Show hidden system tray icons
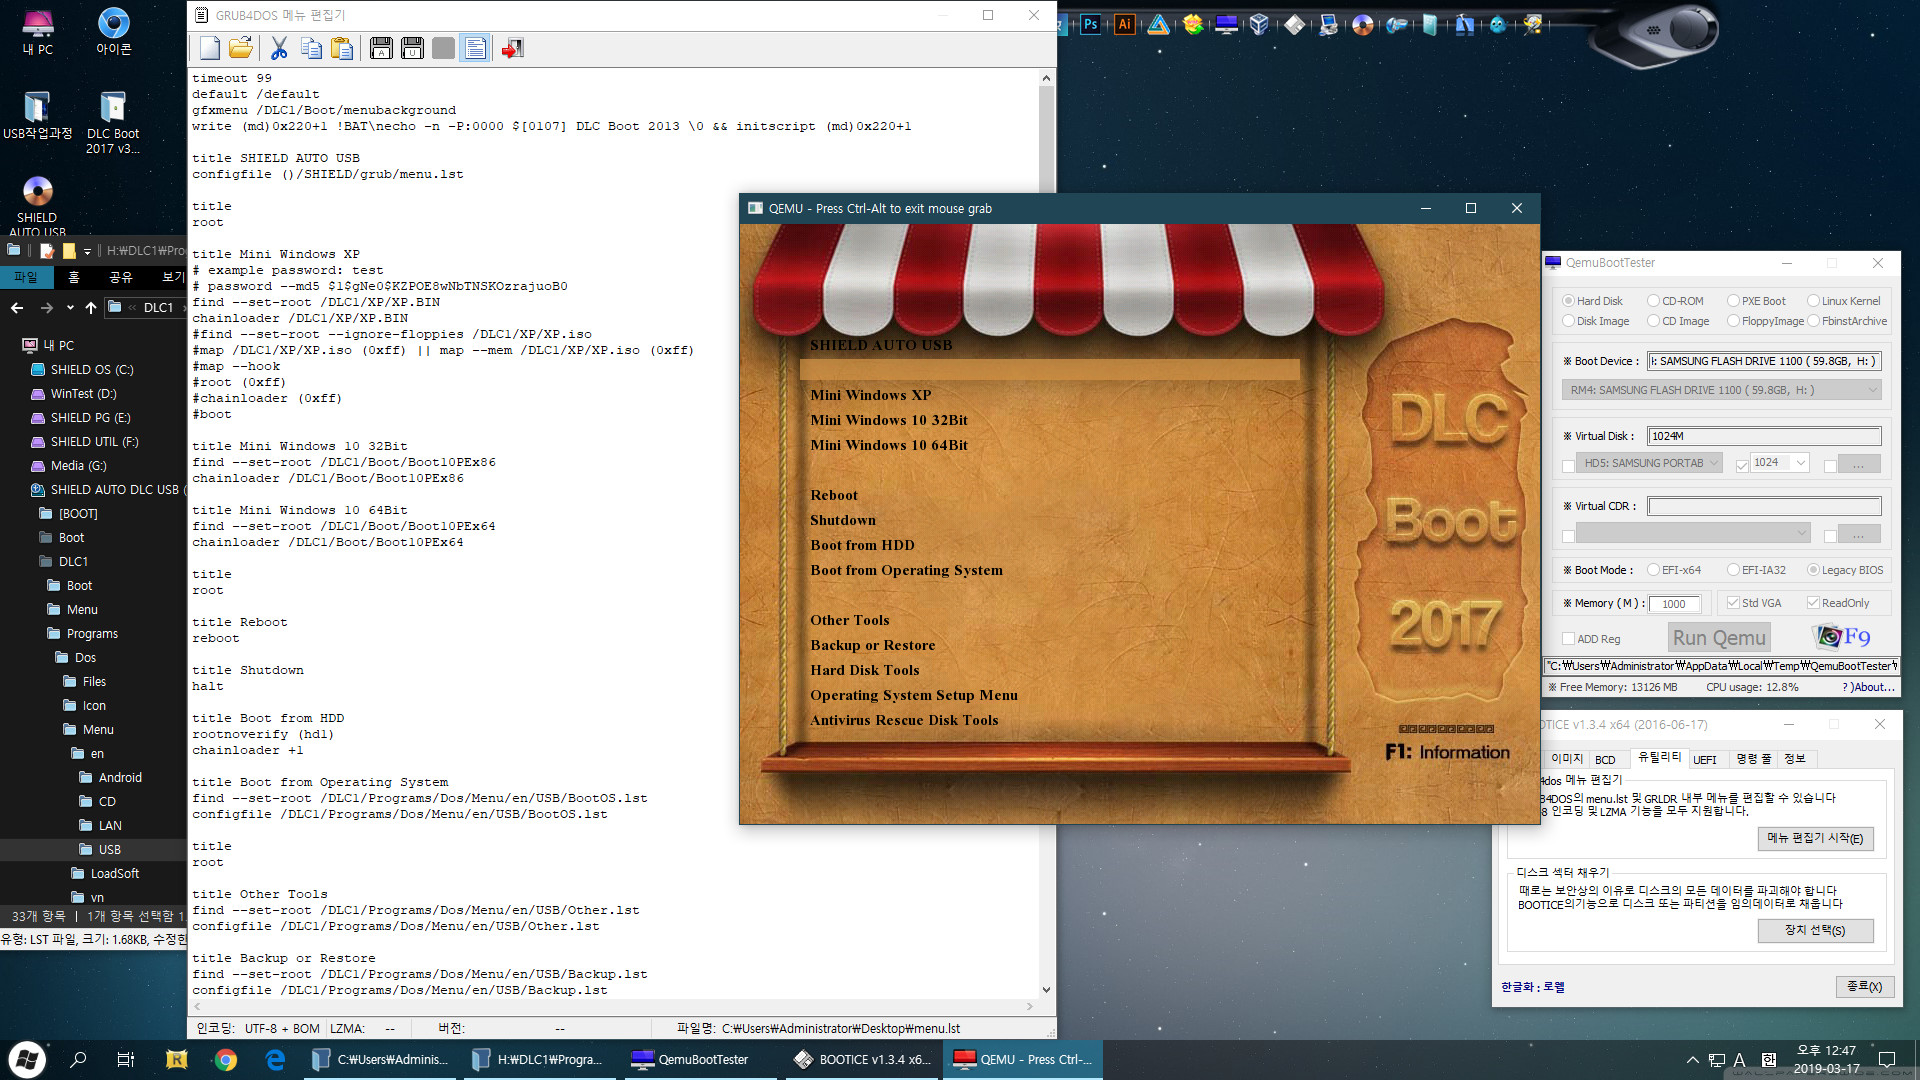The height and width of the screenshot is (1080, 1920). (1692, 1060)
